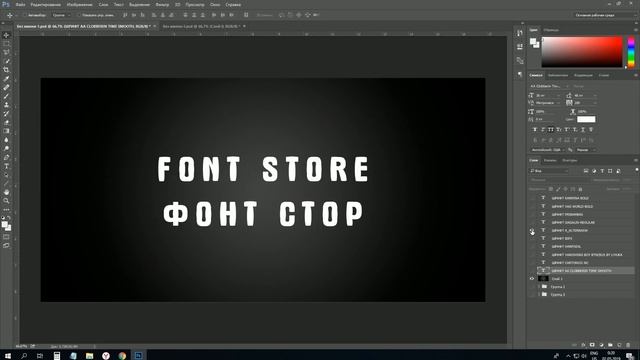The height and width of the screenshot is (360, 640).
Task: Toggle the layer filter on/off switch
Action: coord(636,170)
